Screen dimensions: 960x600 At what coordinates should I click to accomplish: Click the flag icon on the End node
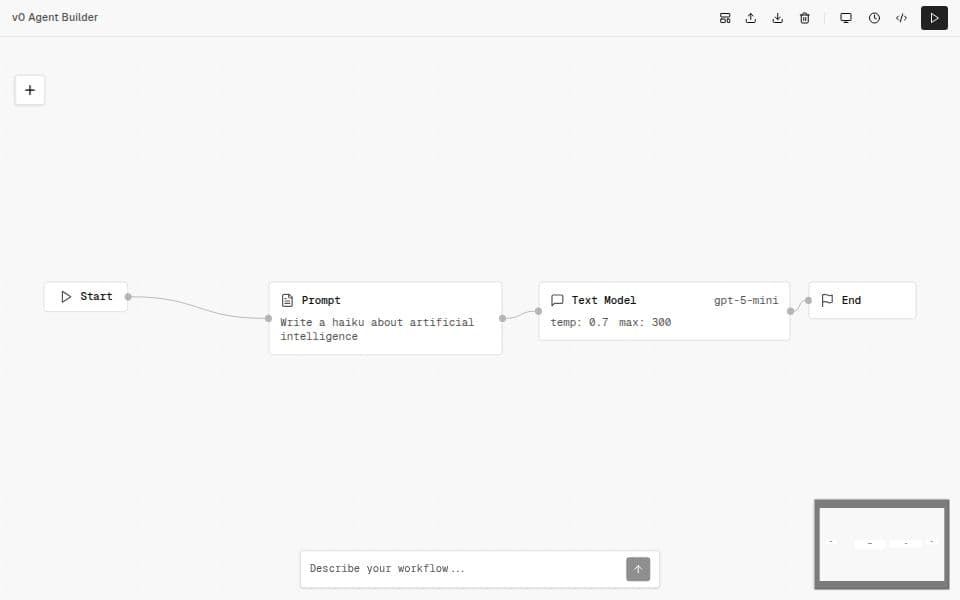[829, 300]
